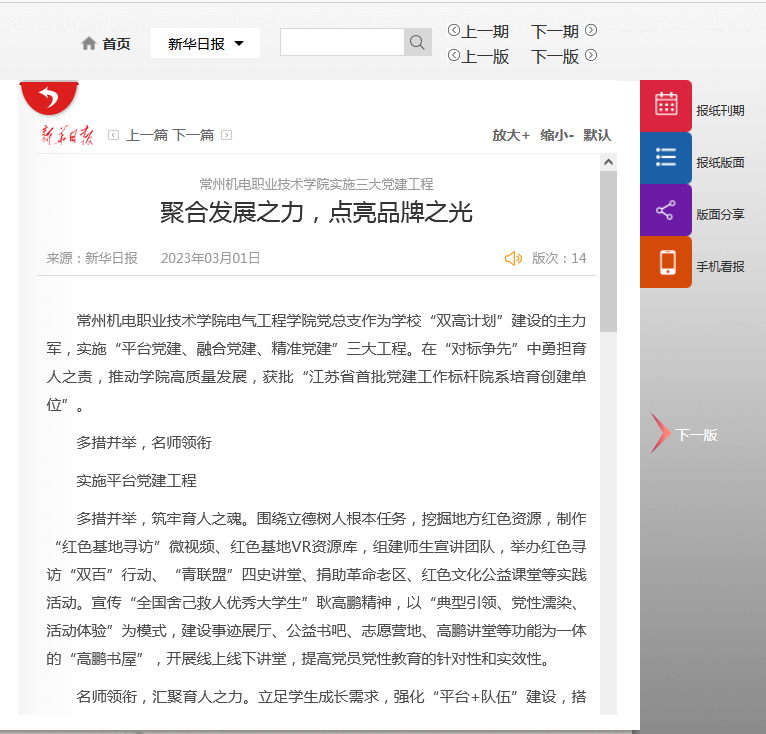The width and height of the screenshot is (766, 734).
Task: Reset text size with 默认
Action: (x=597, y=135)
